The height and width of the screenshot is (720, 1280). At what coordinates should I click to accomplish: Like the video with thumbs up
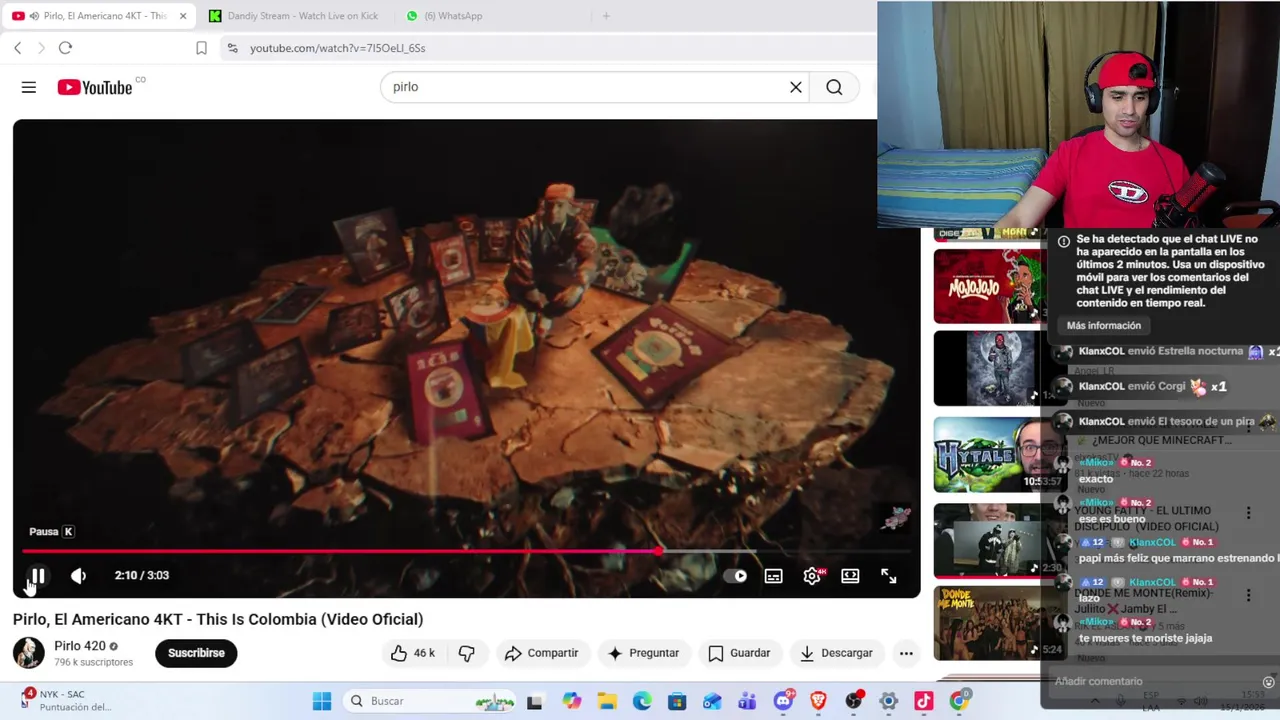coord(412,653)
